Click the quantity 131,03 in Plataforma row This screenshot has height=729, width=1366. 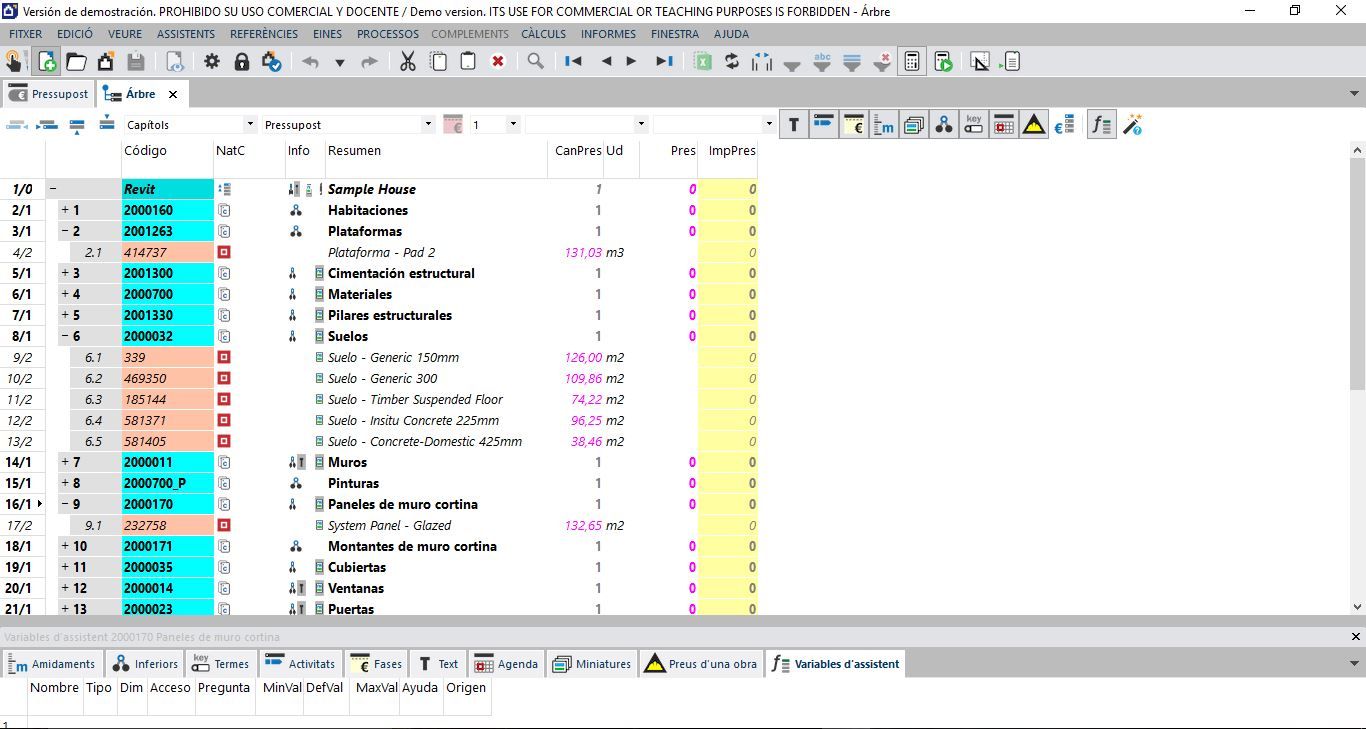583,253
